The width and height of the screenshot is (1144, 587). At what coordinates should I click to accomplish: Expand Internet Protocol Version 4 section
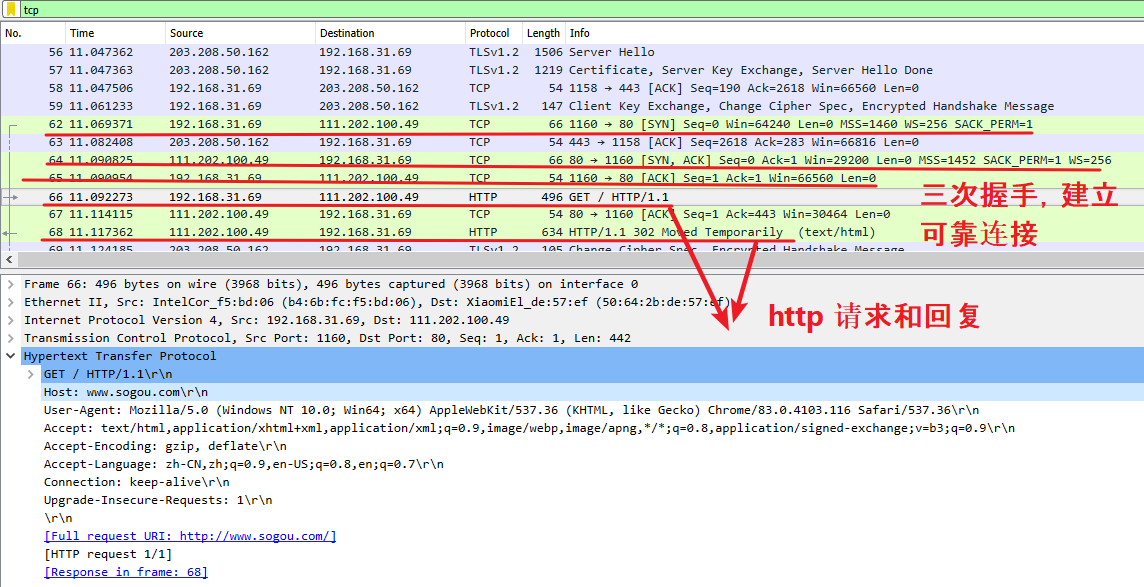[x=11, y=320]
